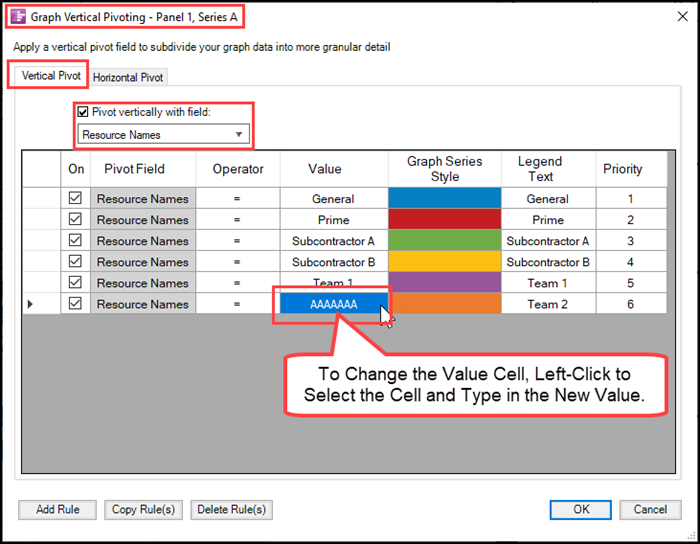Switch to the Vertical Pivot tab
700x544 pixels.
click(51, 75)
